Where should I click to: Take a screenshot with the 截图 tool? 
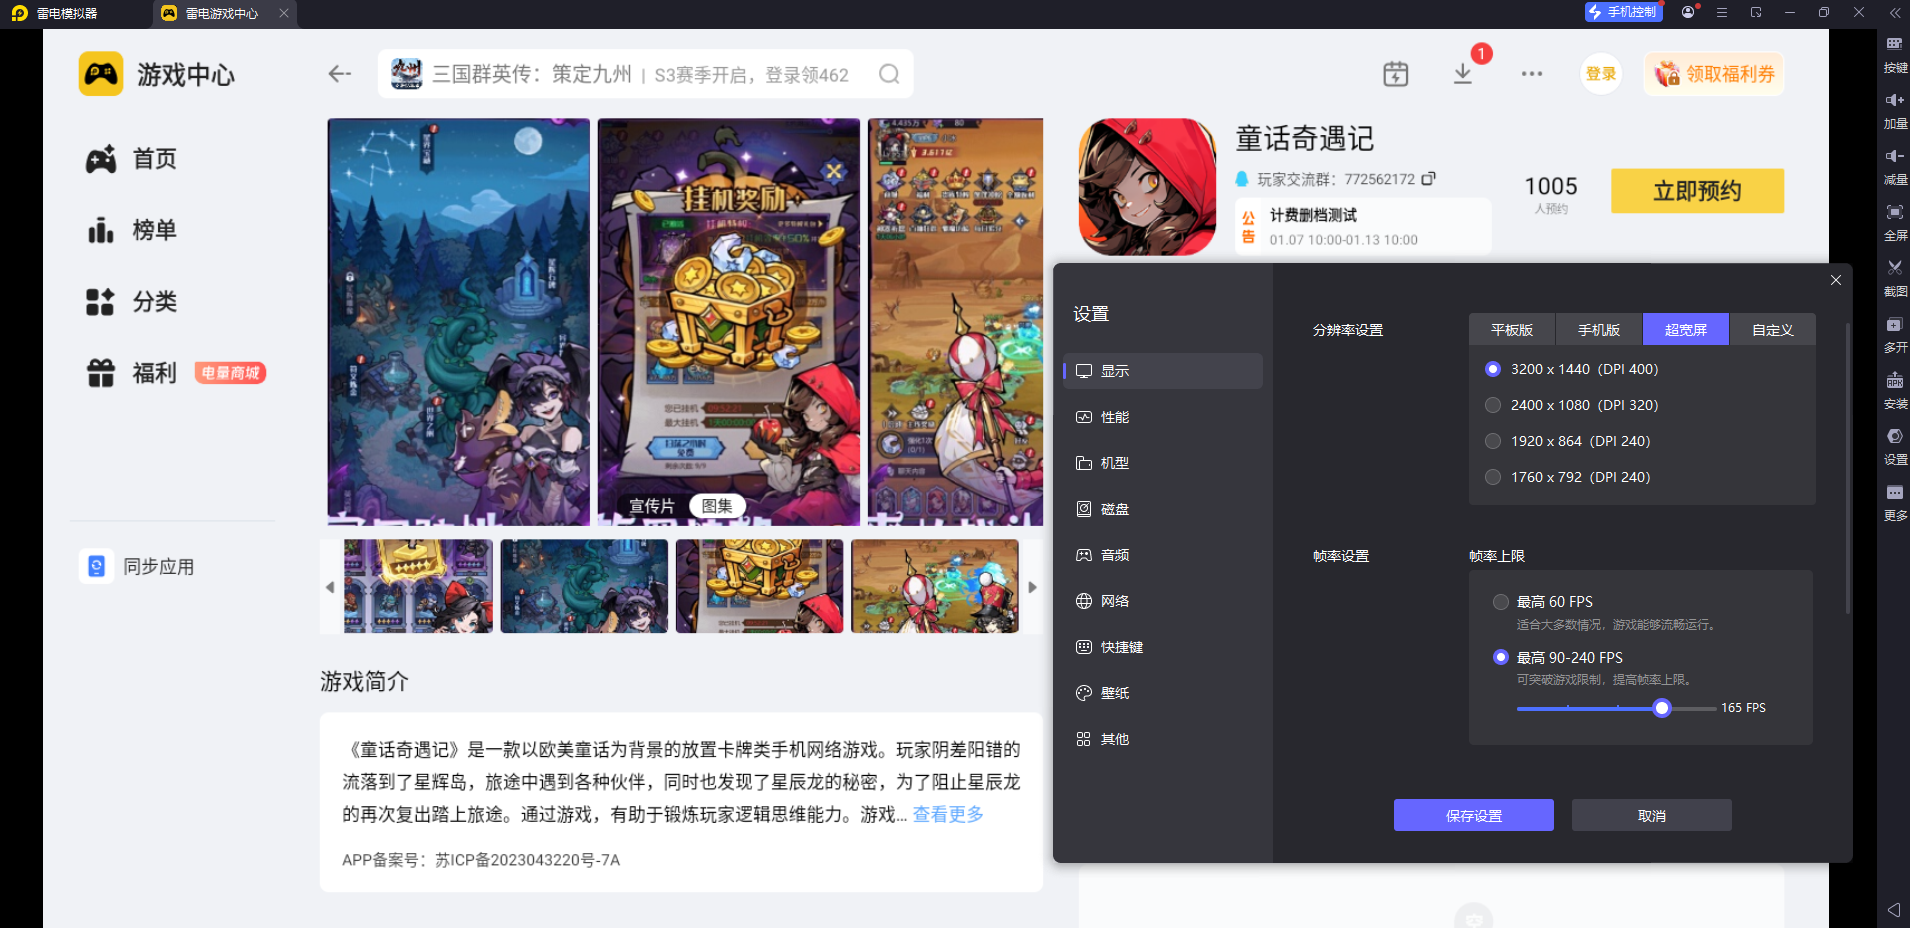[1895, 278]
